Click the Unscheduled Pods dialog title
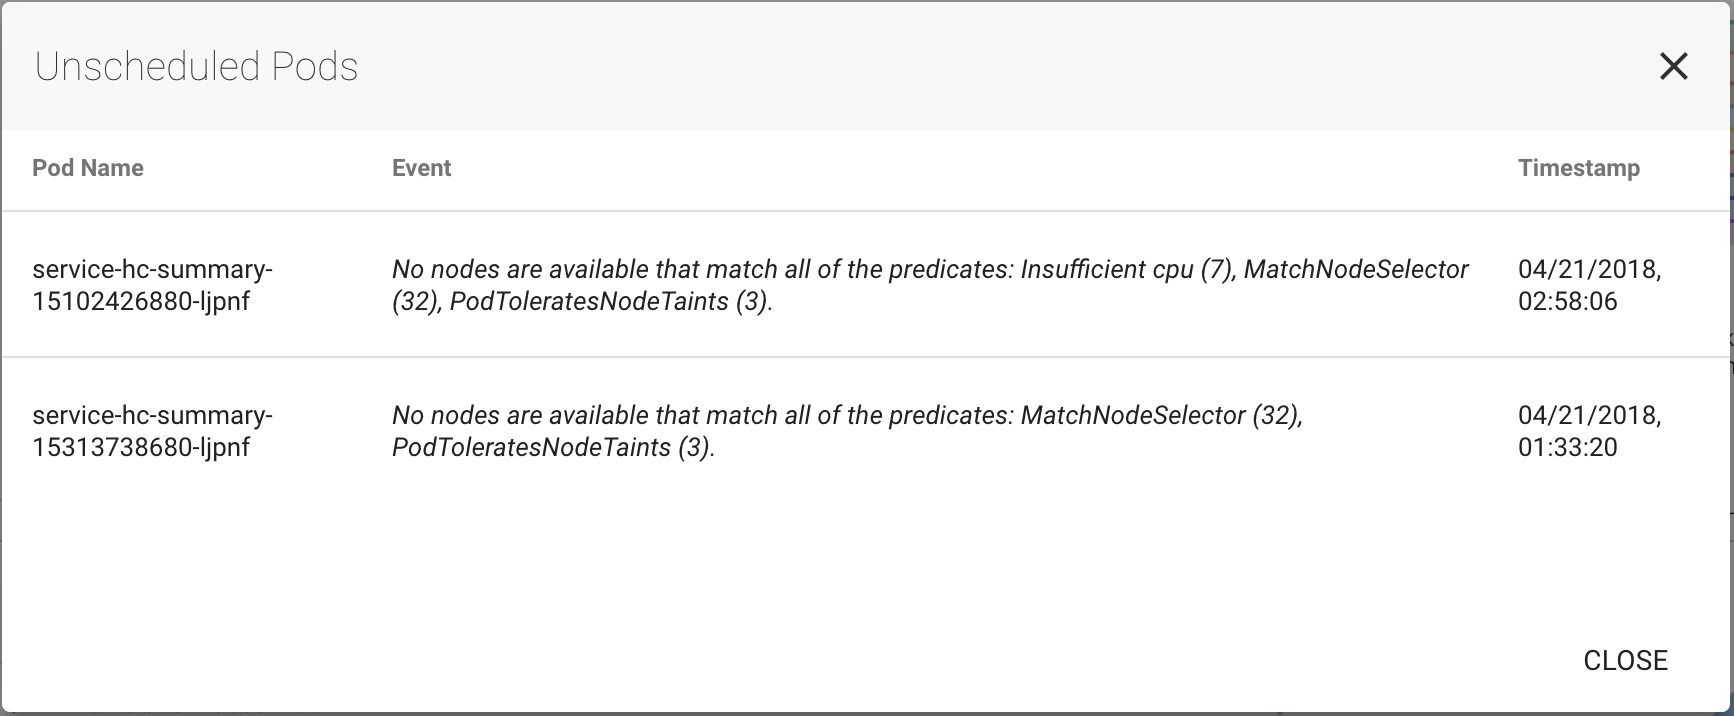This screenshot has width=1734, height=716. [196, 67]
